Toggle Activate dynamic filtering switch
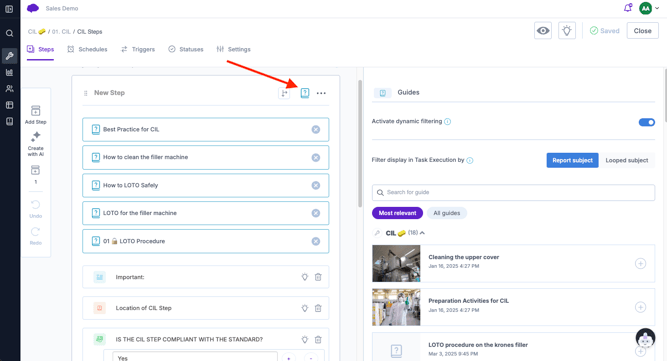This screenshot has width=667, height=361. [x=647, y=122]
